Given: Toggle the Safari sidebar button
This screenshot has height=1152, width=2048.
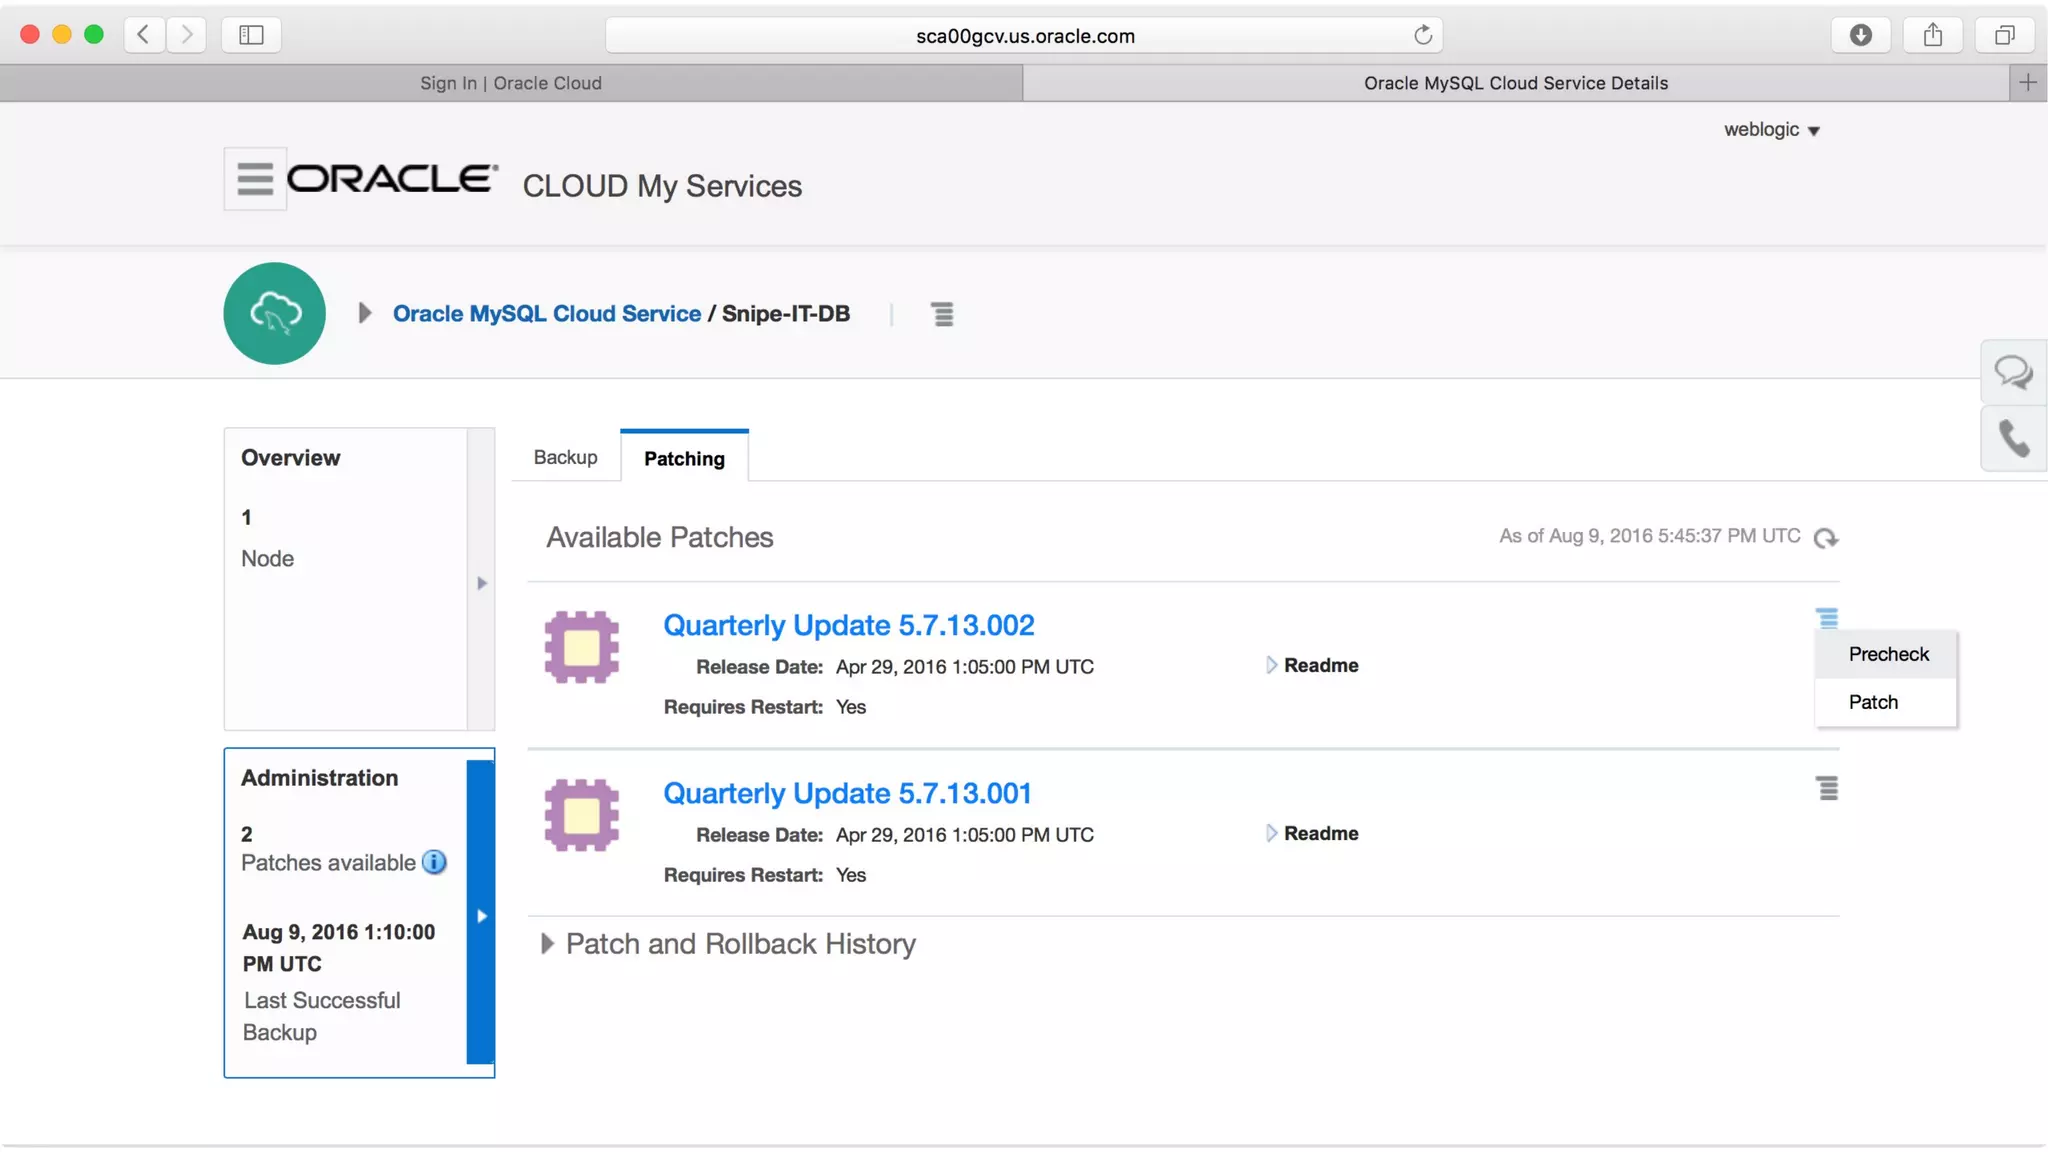Looking at the screenshot, I should 251,36.
